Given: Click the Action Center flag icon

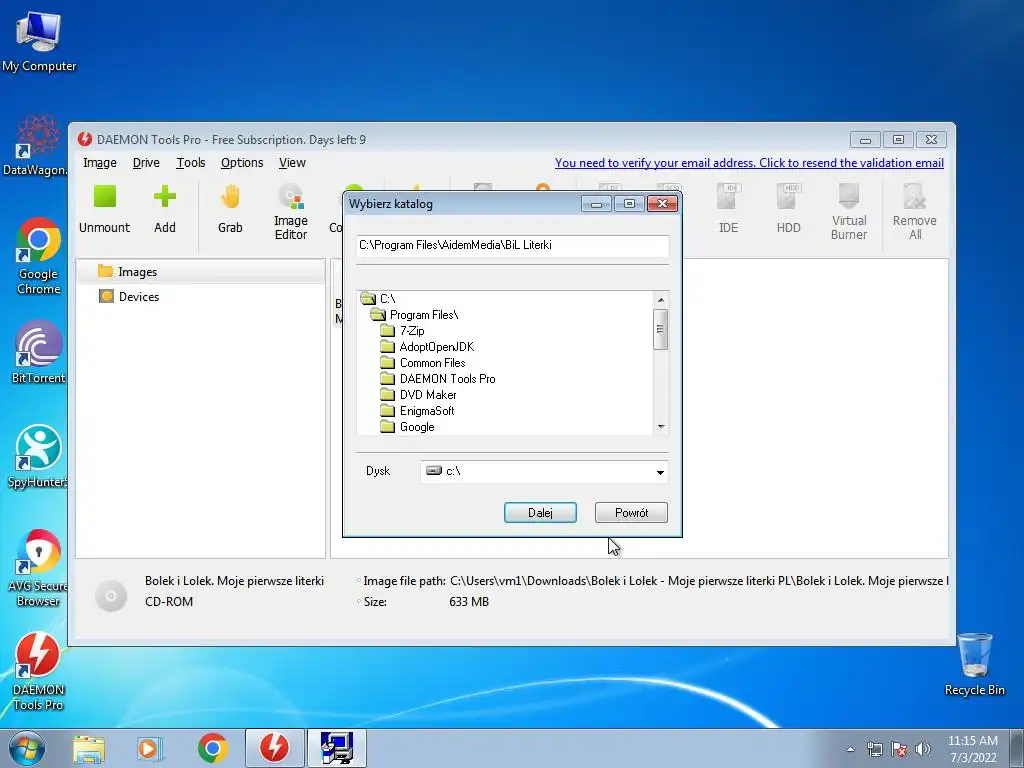Looking at the screenshot, I should click(899, 749).
